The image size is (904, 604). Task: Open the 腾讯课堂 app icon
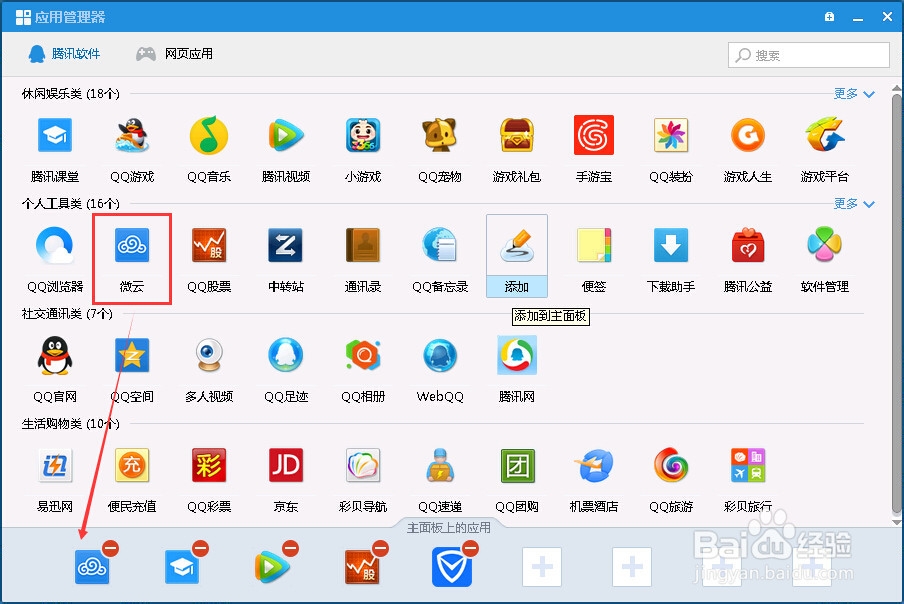pyautogui.click(x=55, y=135)
